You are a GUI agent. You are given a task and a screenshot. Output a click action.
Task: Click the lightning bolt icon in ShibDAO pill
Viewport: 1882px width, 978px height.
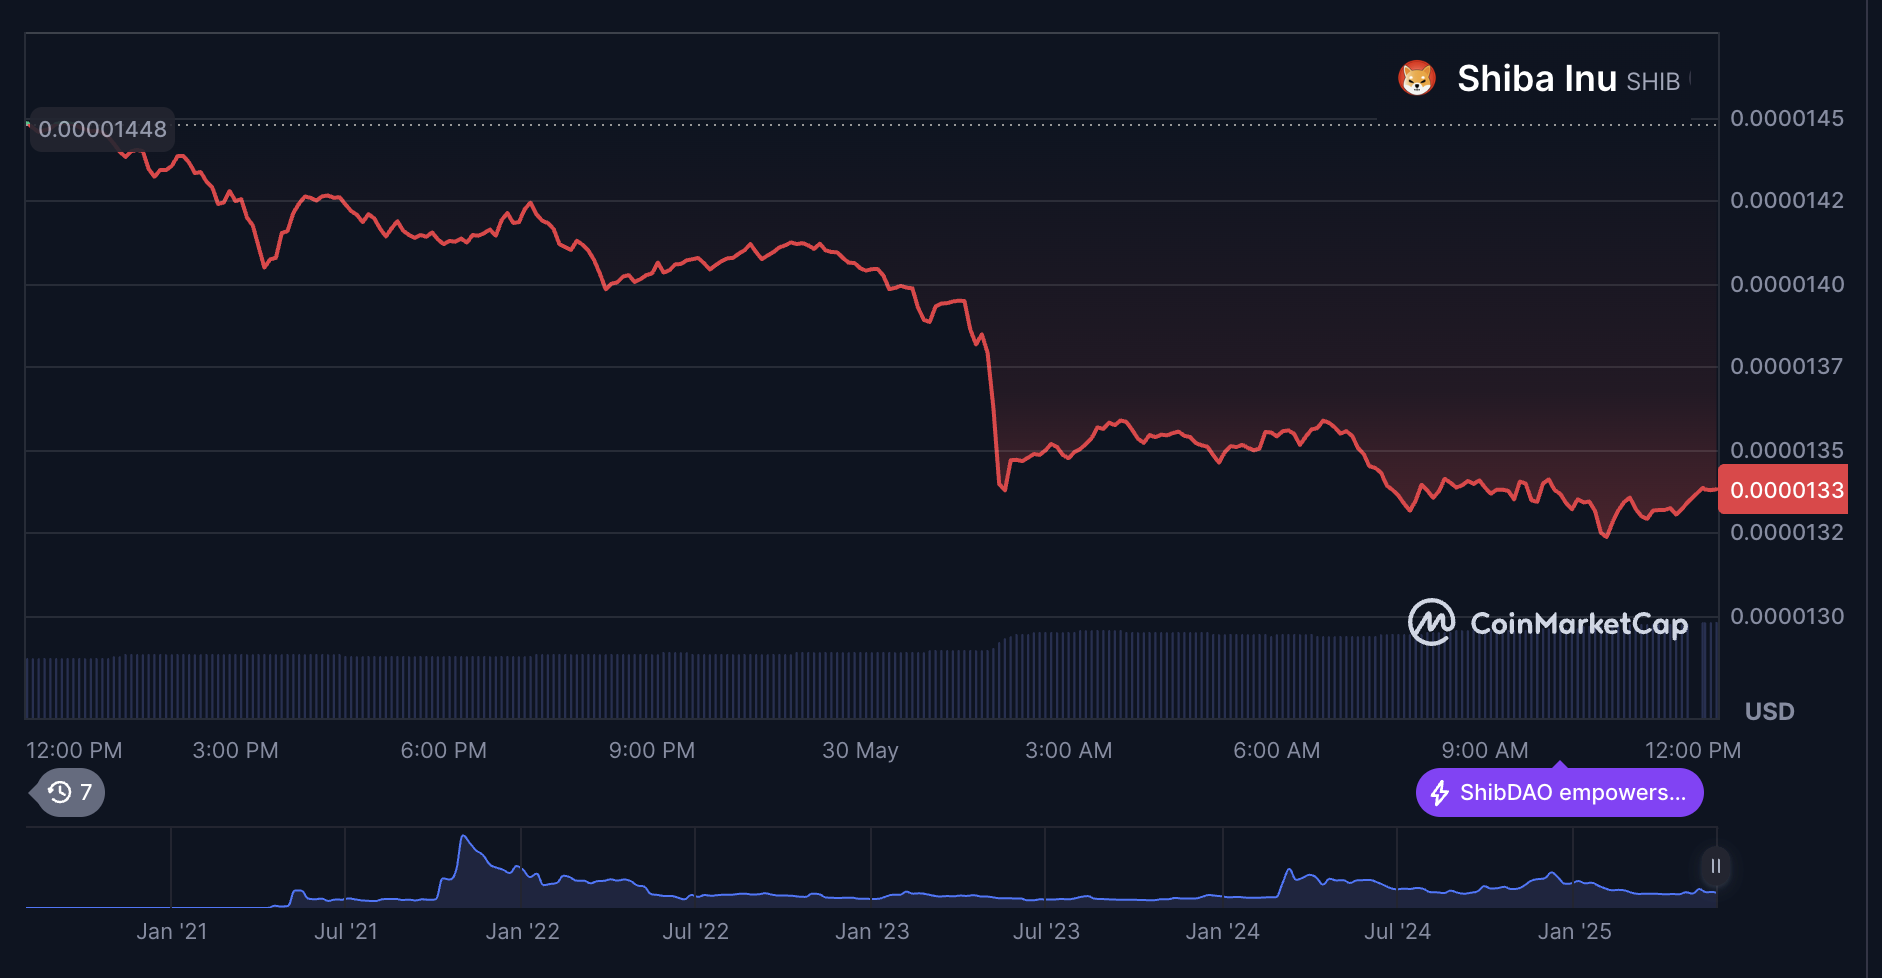click(1440, 793)
